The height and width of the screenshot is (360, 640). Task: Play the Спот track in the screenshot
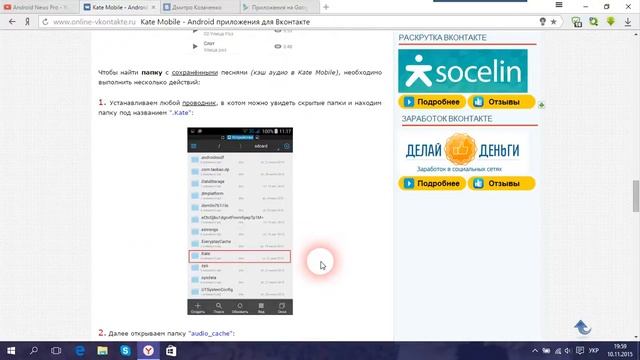tap(195, 47)
